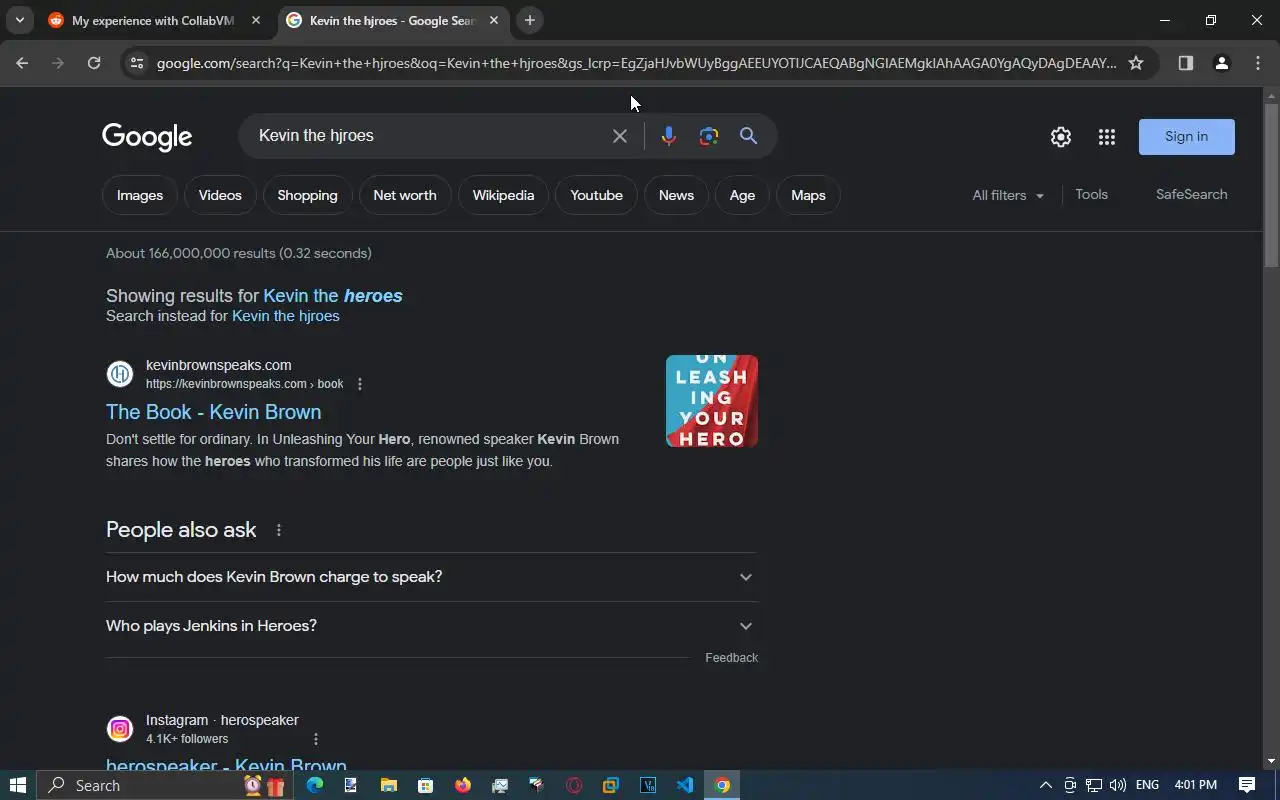
Task: Open File Explorer from taskbar
Action: tap(389, 785)
